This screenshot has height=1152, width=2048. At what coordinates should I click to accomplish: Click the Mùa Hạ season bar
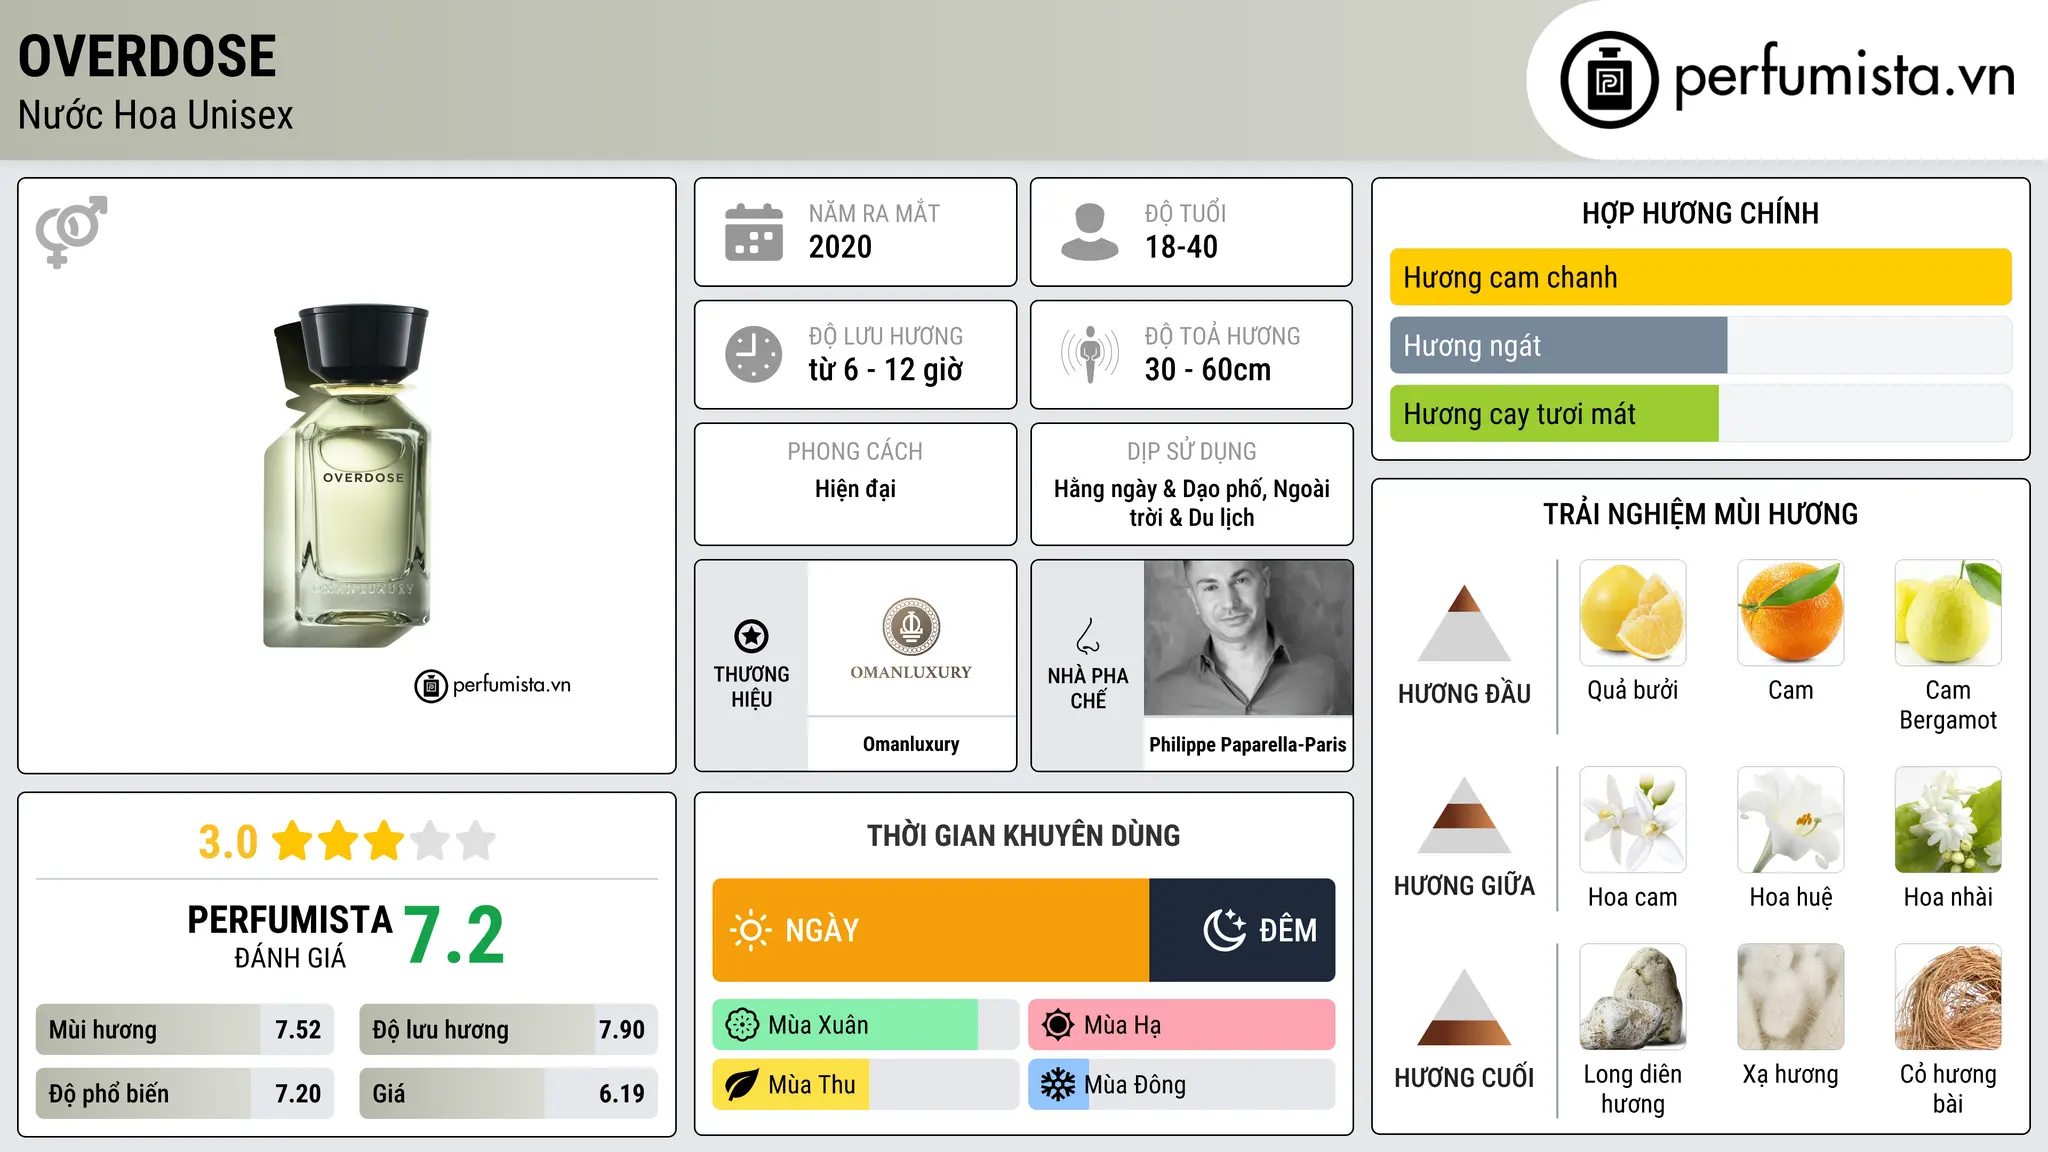coord(1182,1025)
